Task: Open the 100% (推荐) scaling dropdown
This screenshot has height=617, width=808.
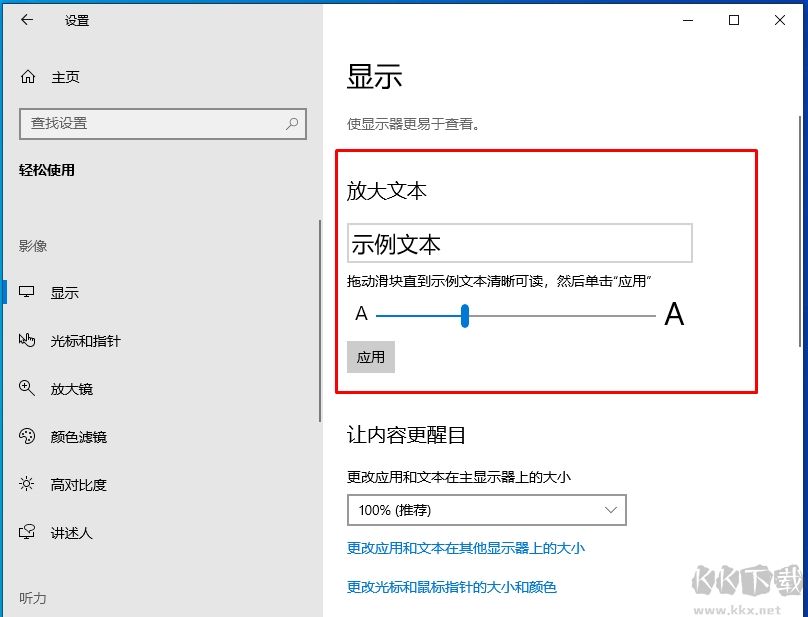Action: pyautogui.click(x=486, y=510)
